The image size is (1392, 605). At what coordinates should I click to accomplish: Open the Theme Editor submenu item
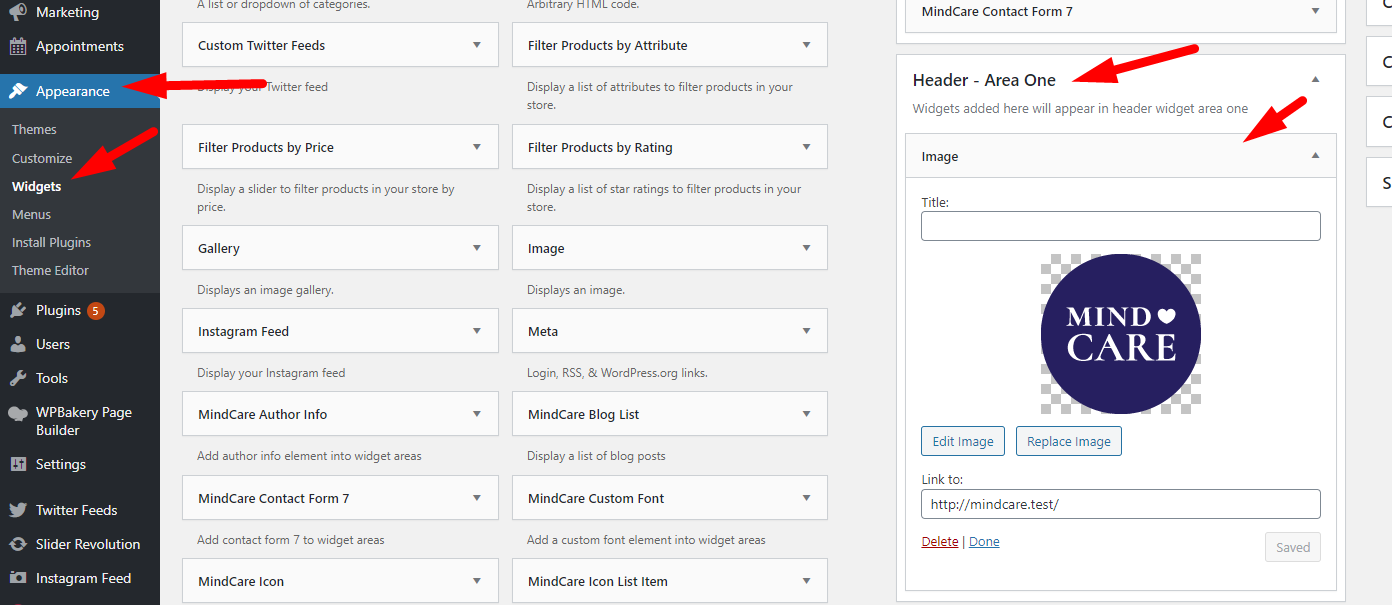click(50, 270)
